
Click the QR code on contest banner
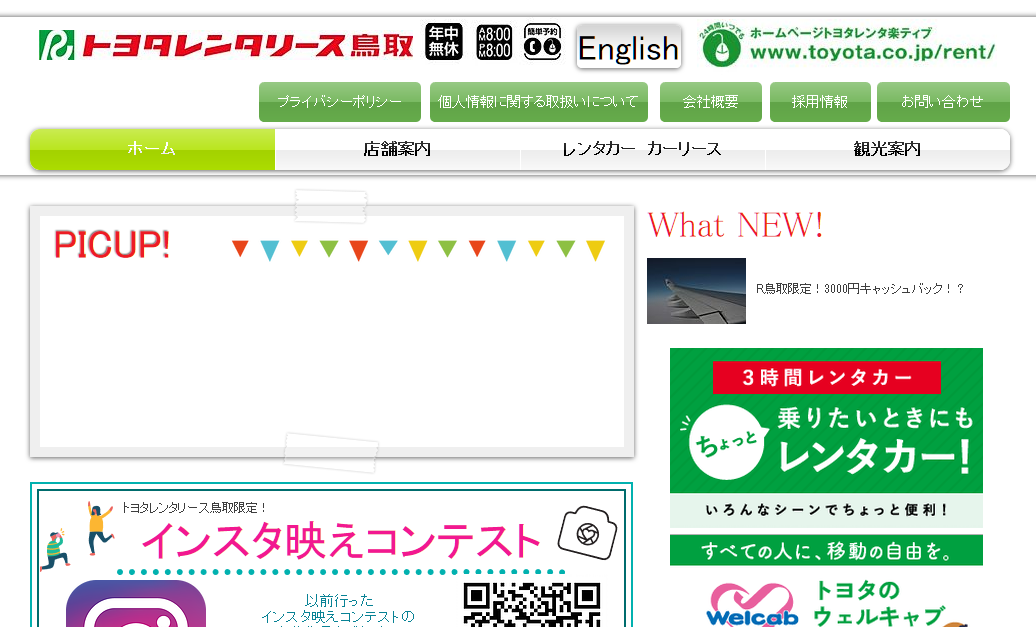(x=532, y=605)
